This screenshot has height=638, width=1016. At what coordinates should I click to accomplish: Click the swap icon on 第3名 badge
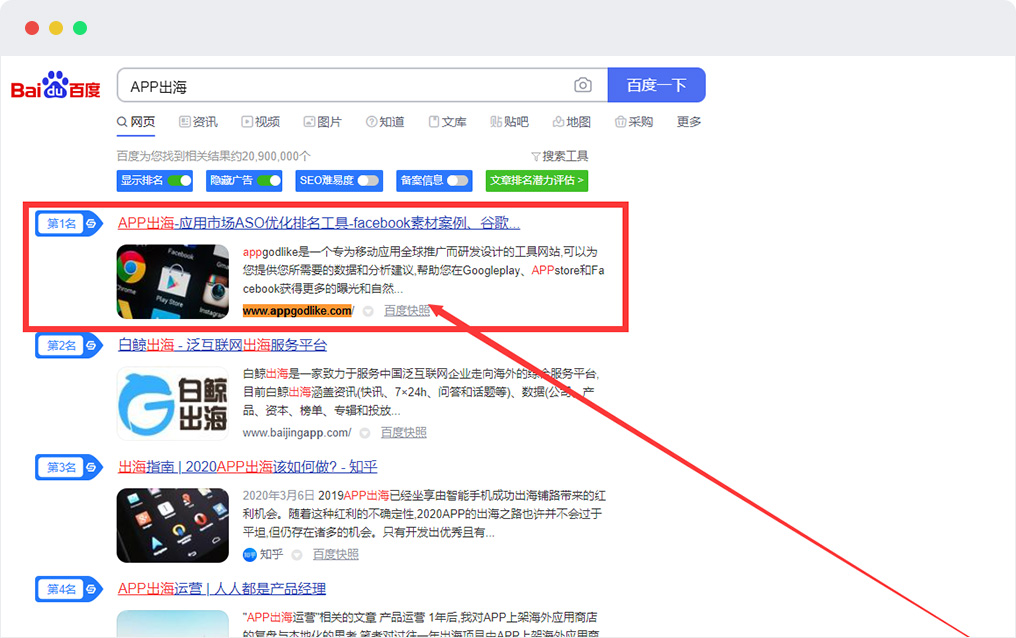[x=91, y=467]
